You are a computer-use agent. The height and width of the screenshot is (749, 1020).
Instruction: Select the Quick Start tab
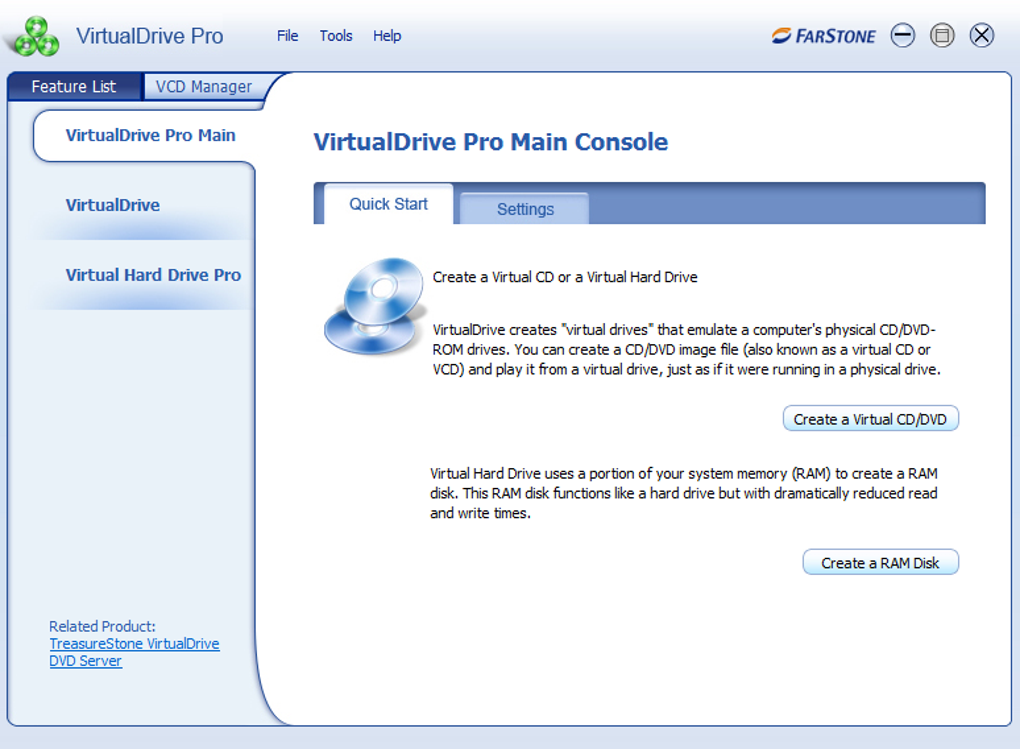[388, 204]
